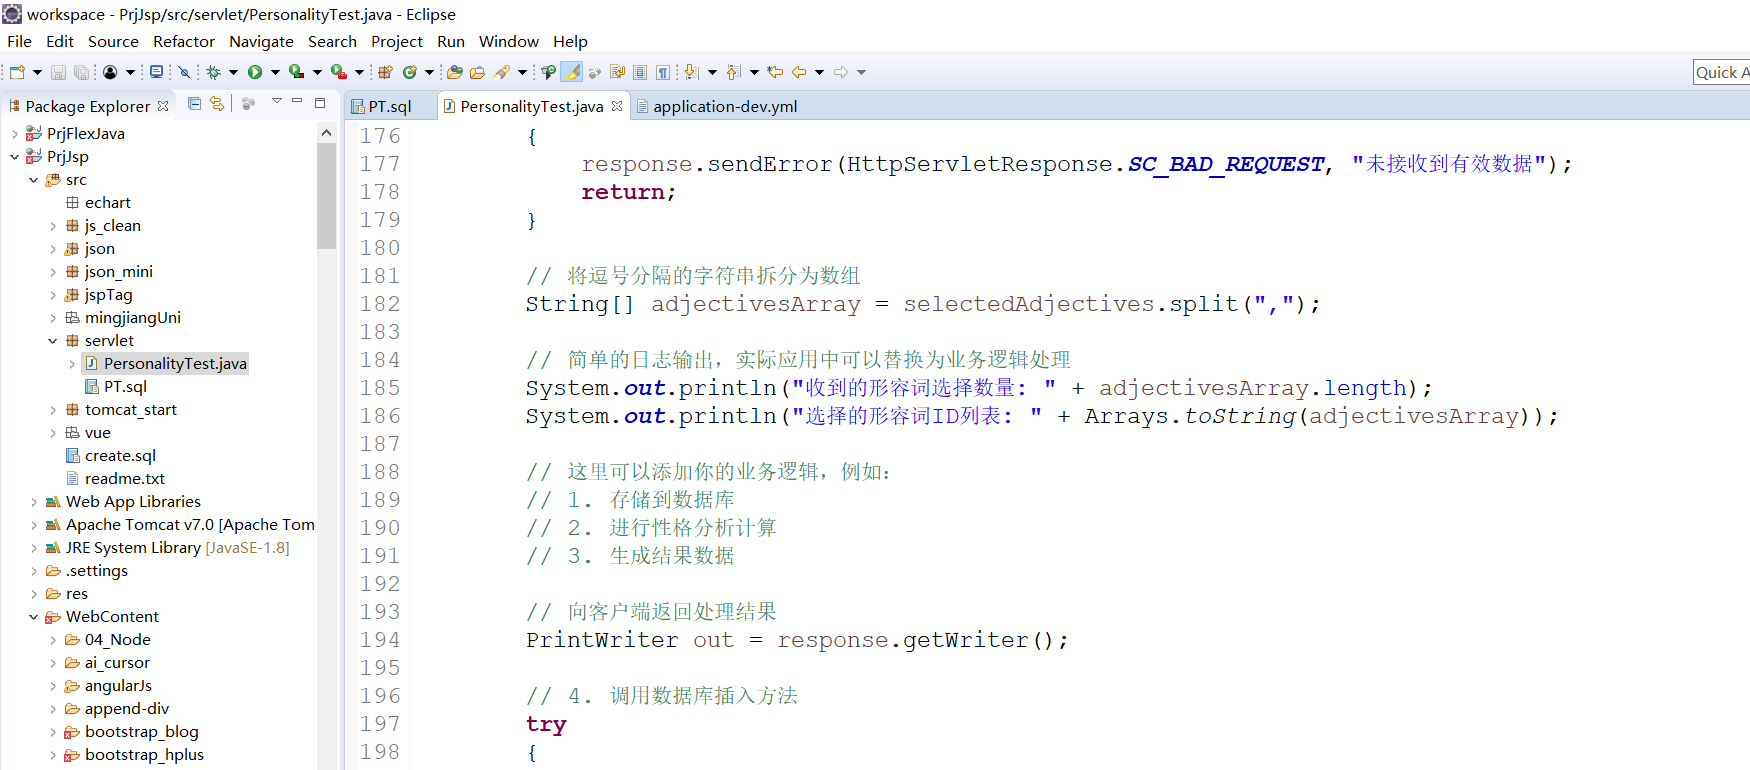Click the Collapse All icon in Package Explorer

point(195,103)
